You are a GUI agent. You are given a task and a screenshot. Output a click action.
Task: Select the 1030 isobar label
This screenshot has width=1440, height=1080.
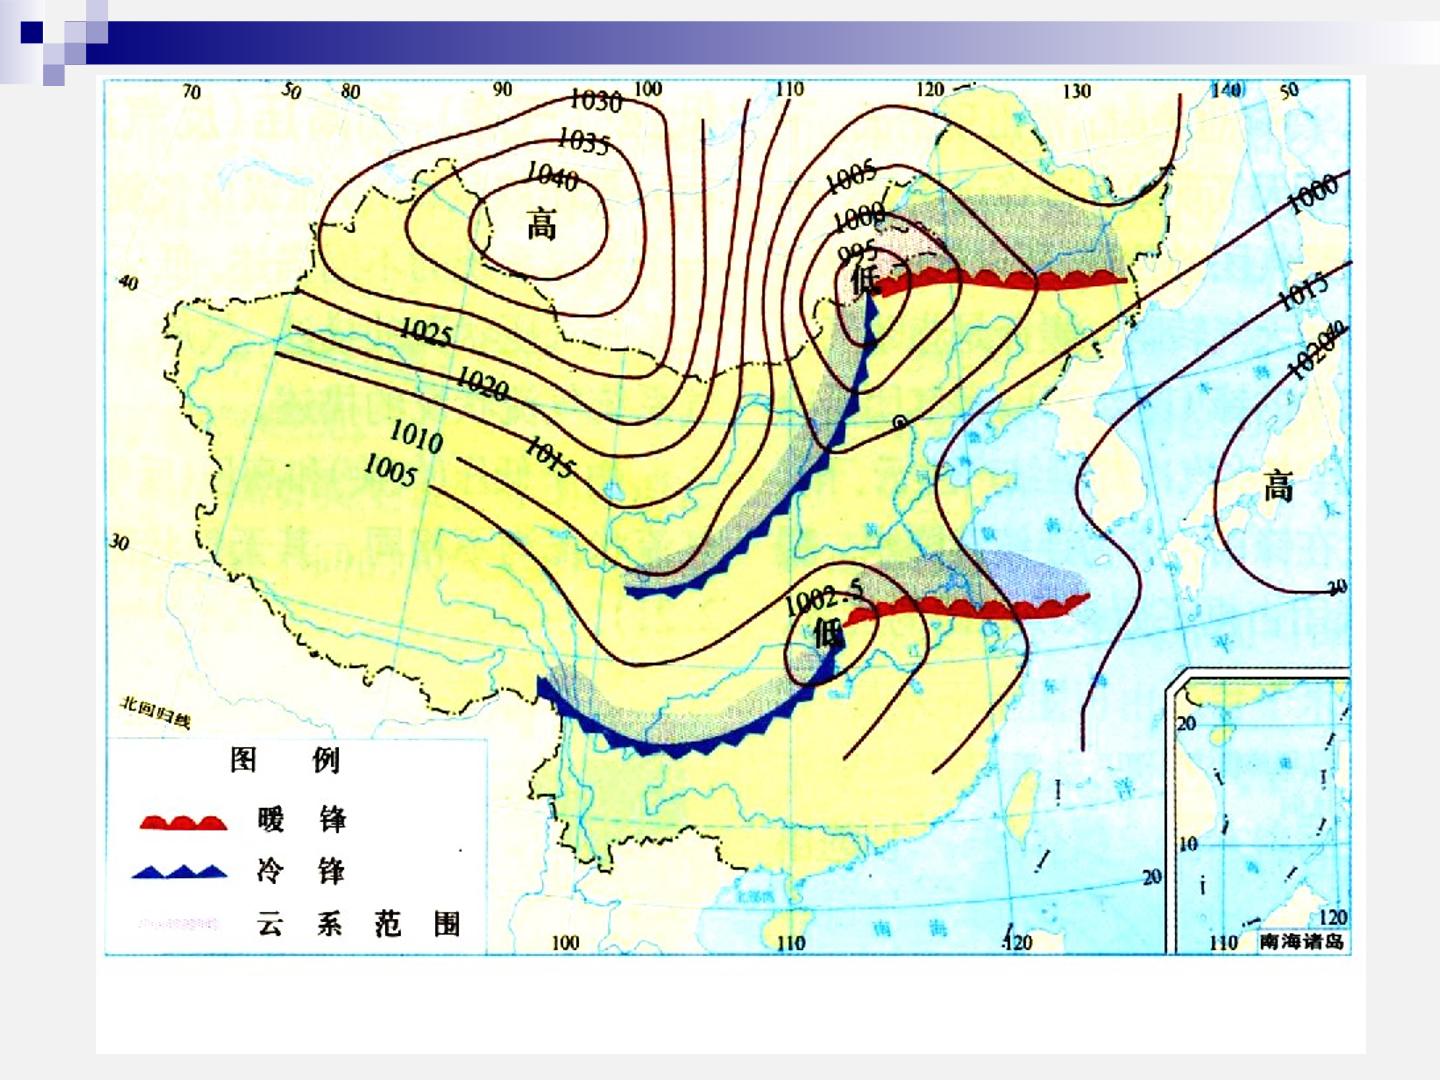596,100
